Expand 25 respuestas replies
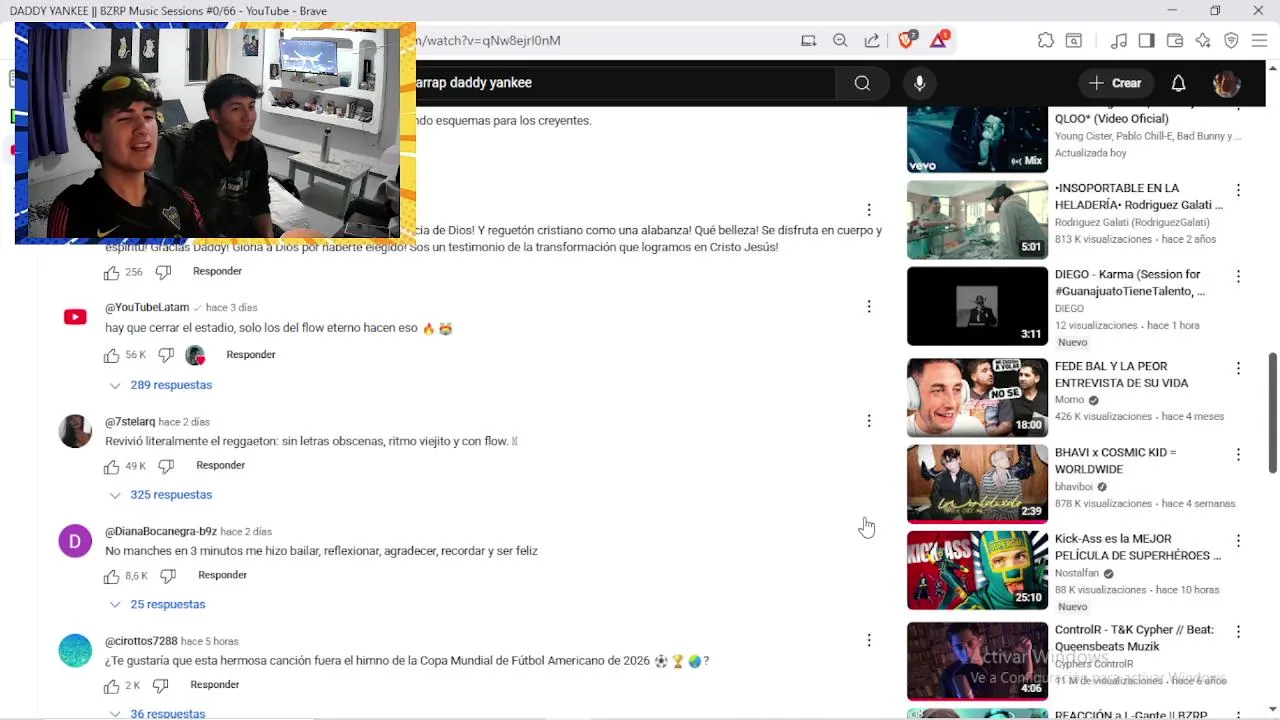The height and width of the screenshot is (720, 1280). [157, 605]
